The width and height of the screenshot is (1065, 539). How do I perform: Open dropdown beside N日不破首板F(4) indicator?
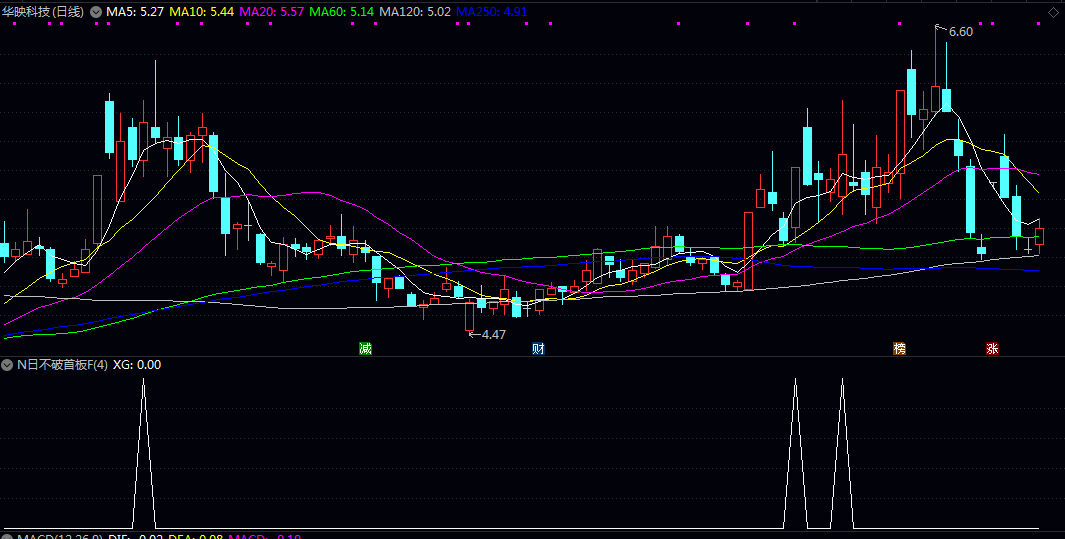[8, 365]
